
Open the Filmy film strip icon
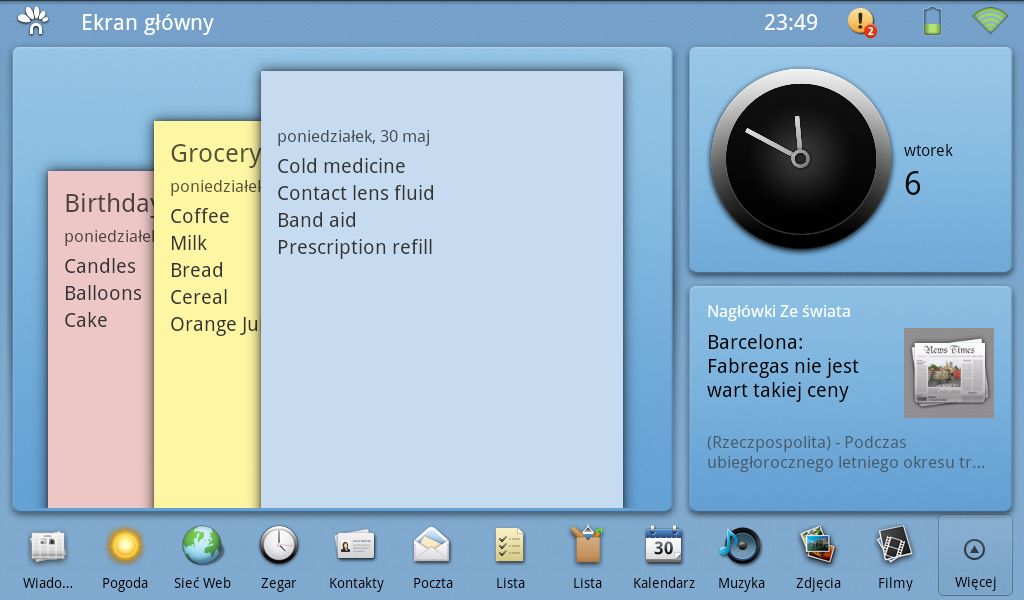895,545
